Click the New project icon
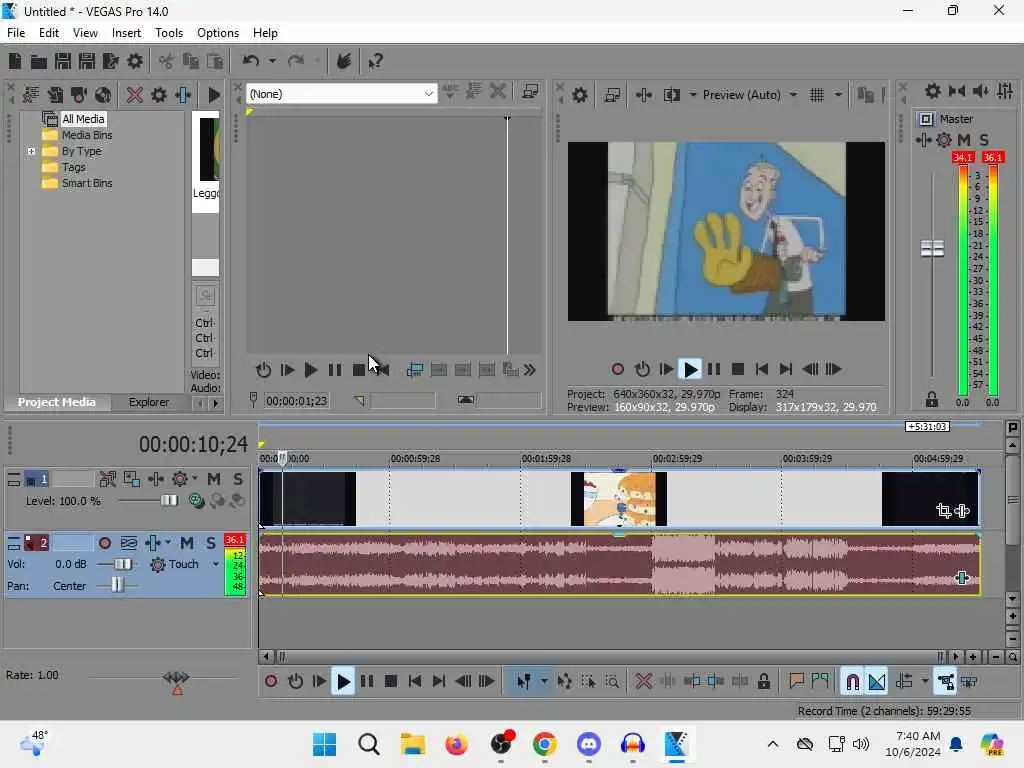The height and width of the screenshot is (768, 1024). pos(14,61)
